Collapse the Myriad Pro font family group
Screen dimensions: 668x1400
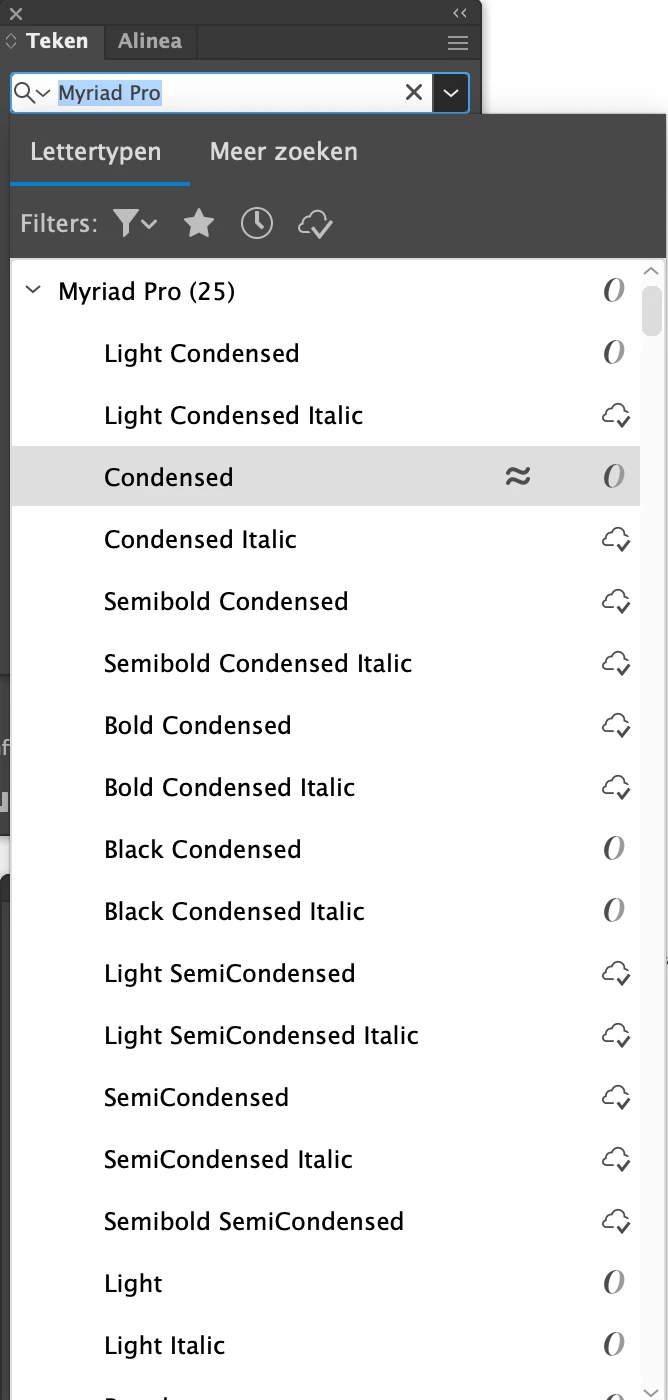click(x=33, y=291)
